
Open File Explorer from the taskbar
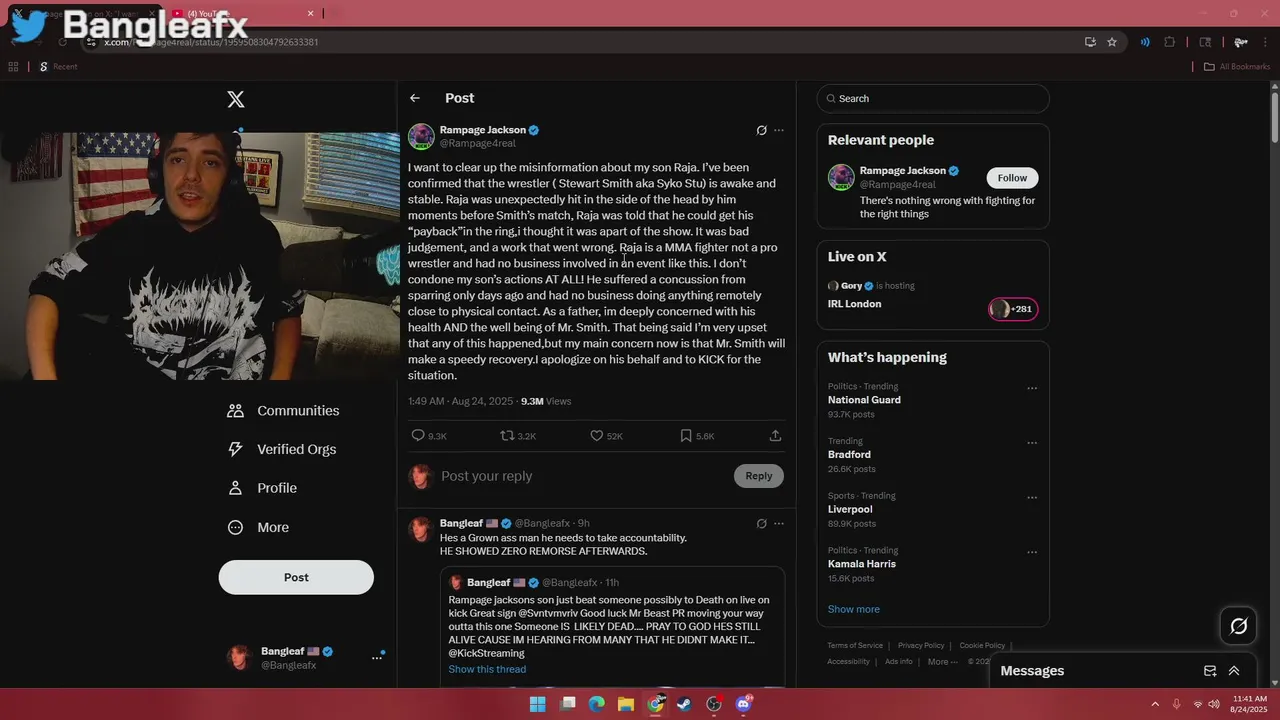tap(625, 704)
